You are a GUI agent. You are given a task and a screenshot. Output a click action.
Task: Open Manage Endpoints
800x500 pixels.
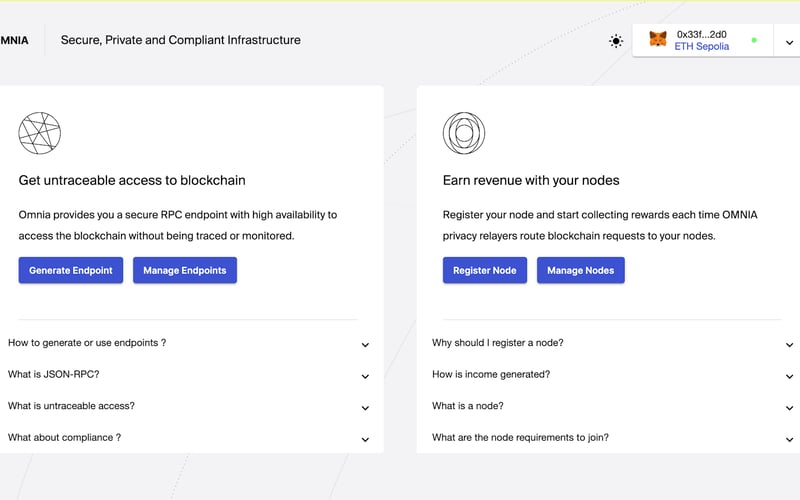pos(185,270)
